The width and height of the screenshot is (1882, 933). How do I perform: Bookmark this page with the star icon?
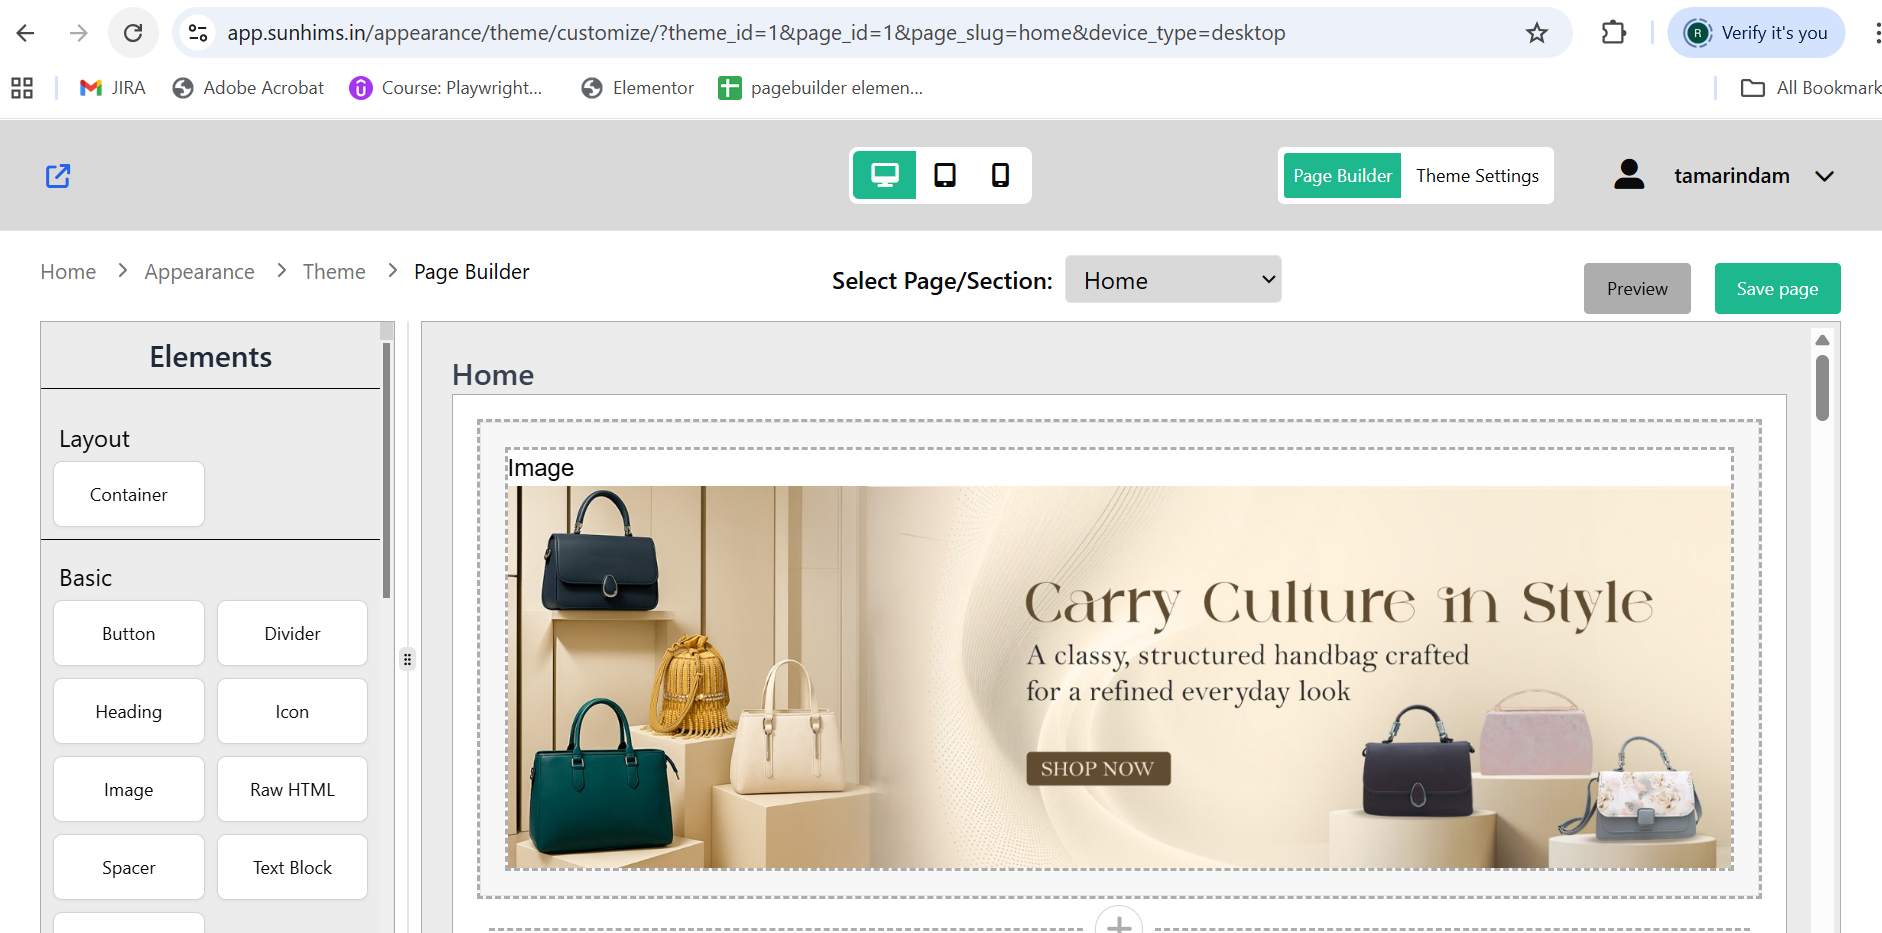pos(1537,33)
